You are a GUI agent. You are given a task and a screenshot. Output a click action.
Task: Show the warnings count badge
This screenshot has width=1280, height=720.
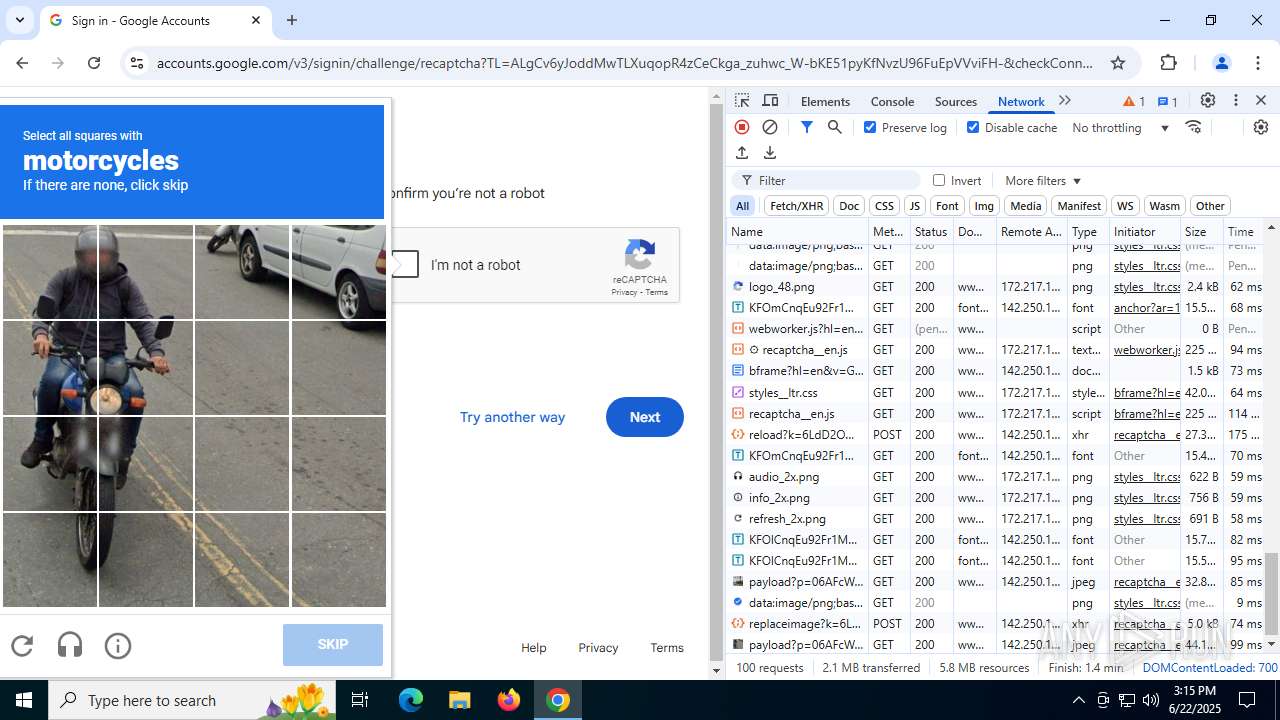[1134, 101]
